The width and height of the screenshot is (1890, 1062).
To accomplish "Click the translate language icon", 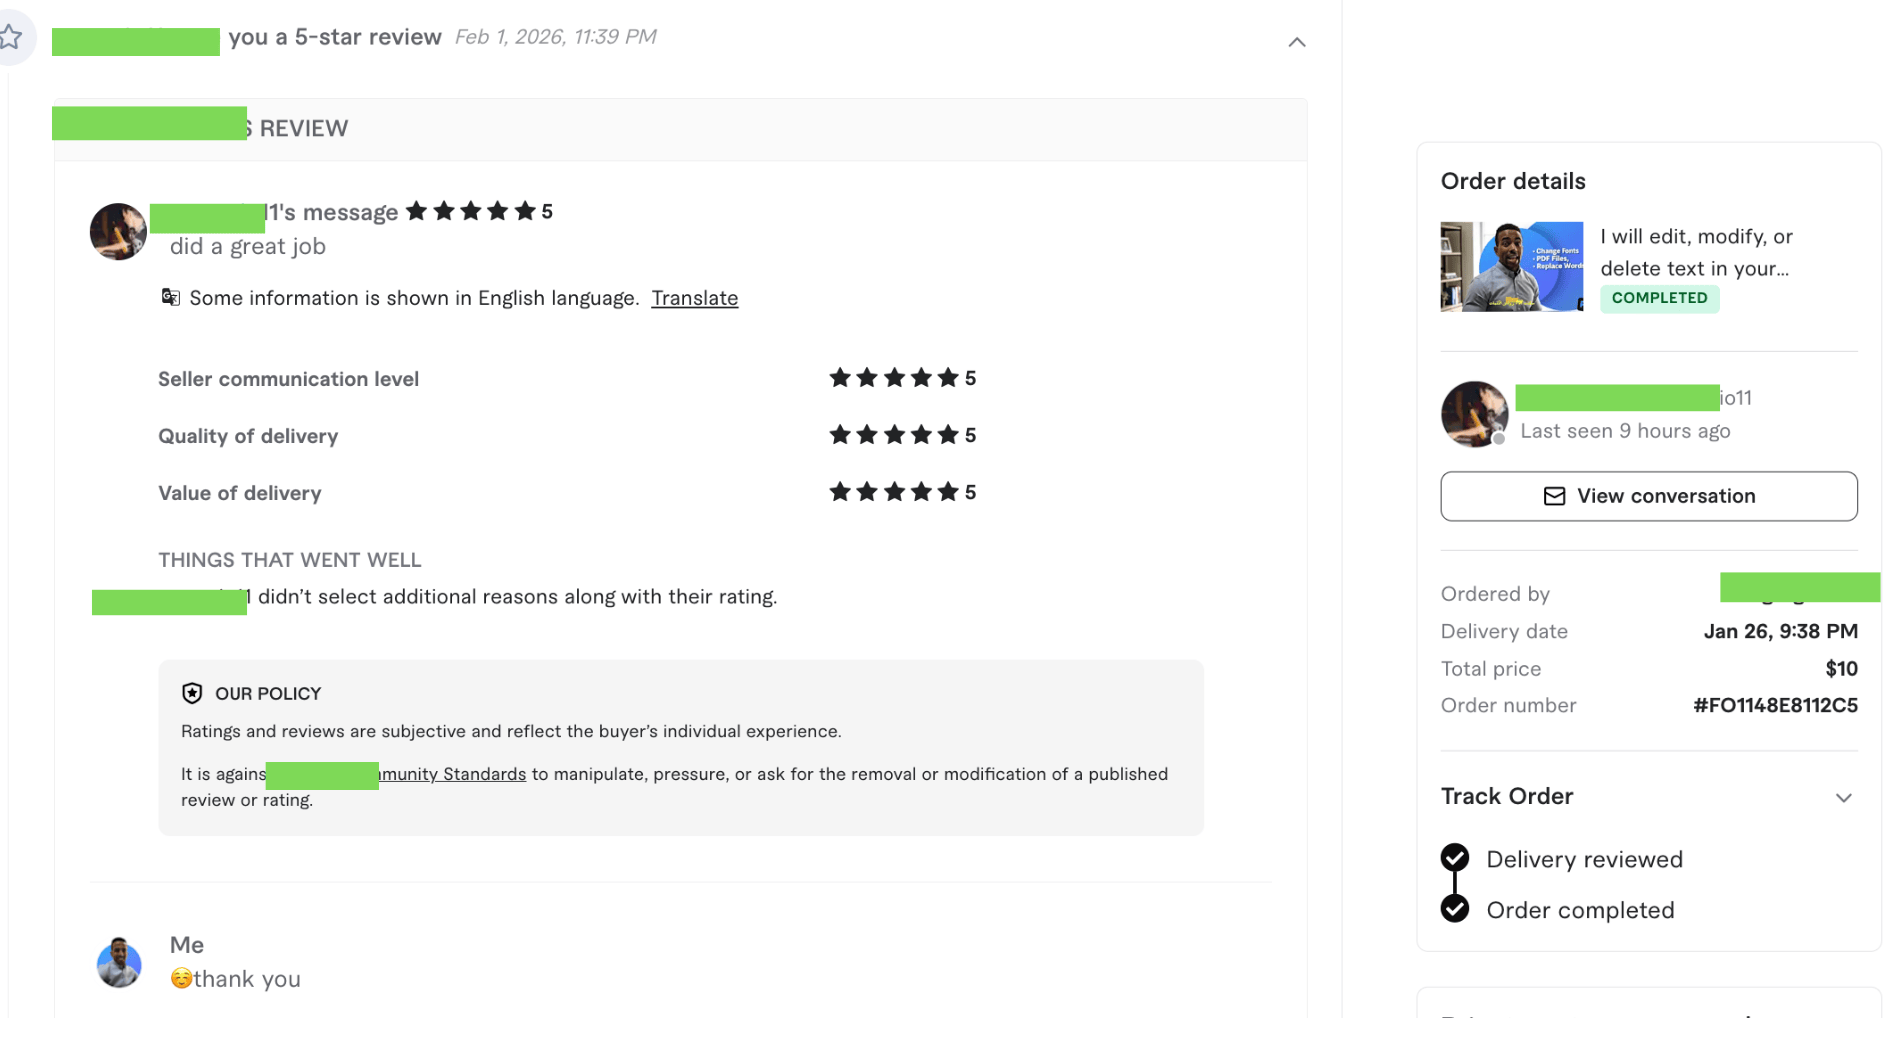I will tap(171, 297).
